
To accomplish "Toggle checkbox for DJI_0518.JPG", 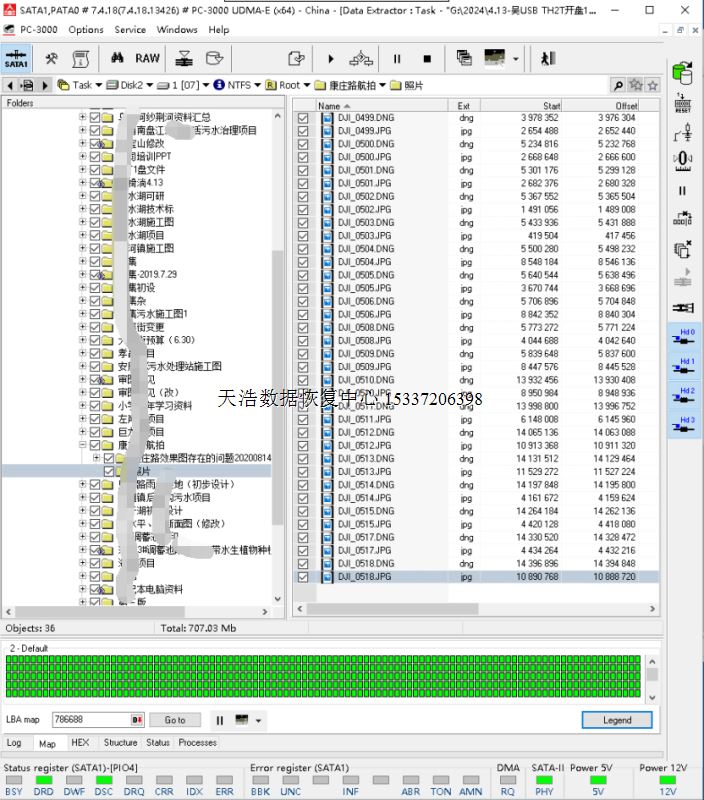I will click(x=304, y=577).
